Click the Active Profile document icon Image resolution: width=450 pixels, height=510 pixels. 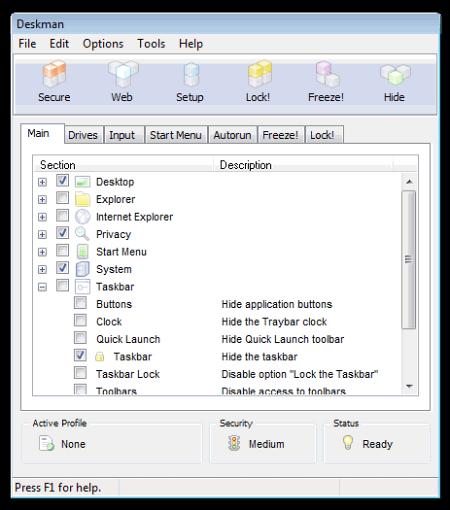(46, 444)
